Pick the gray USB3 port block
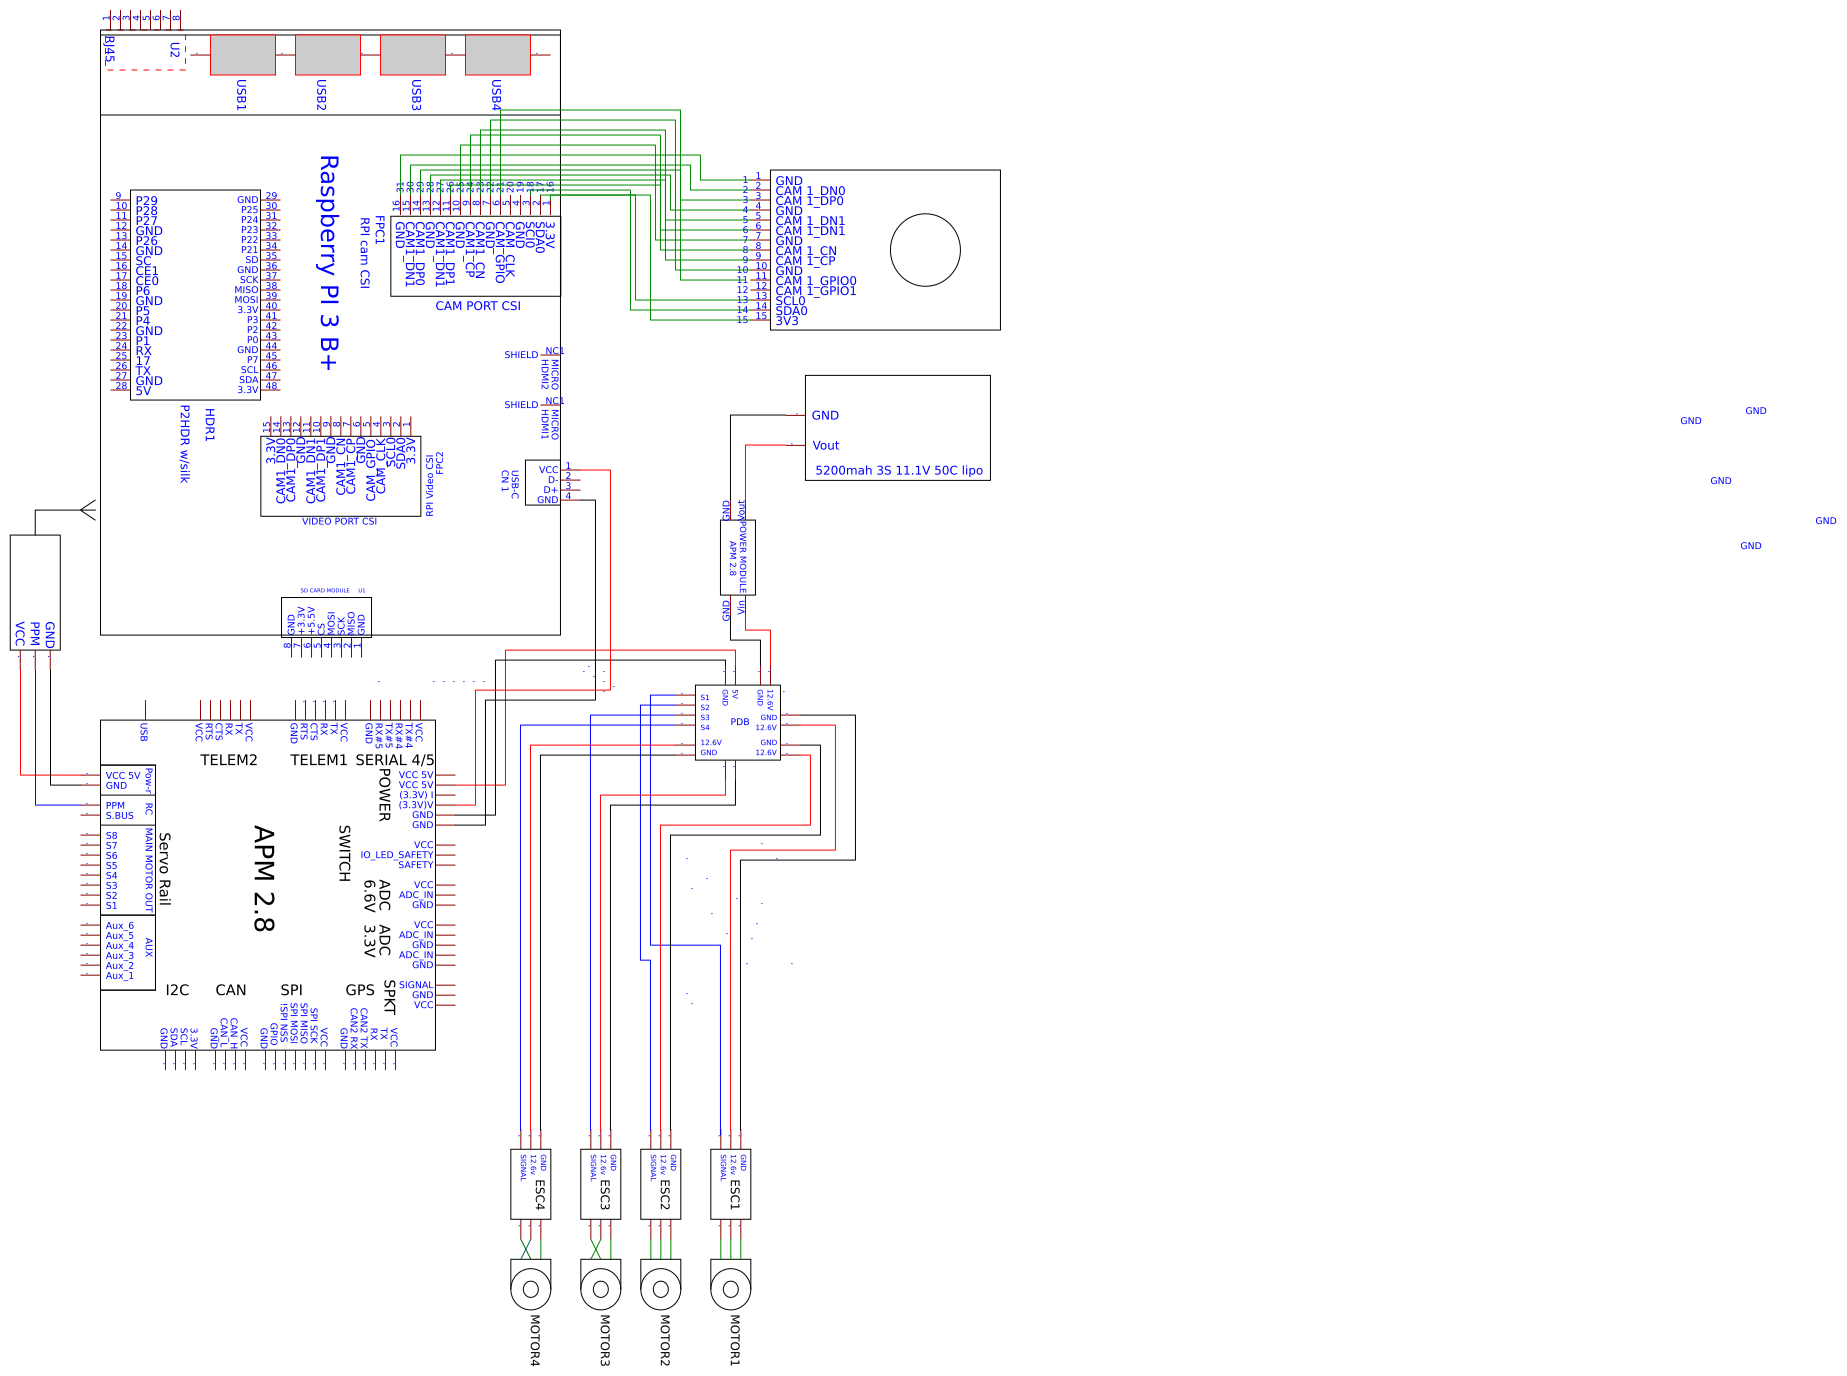1847x1376 pixels. tap(413, 55)
